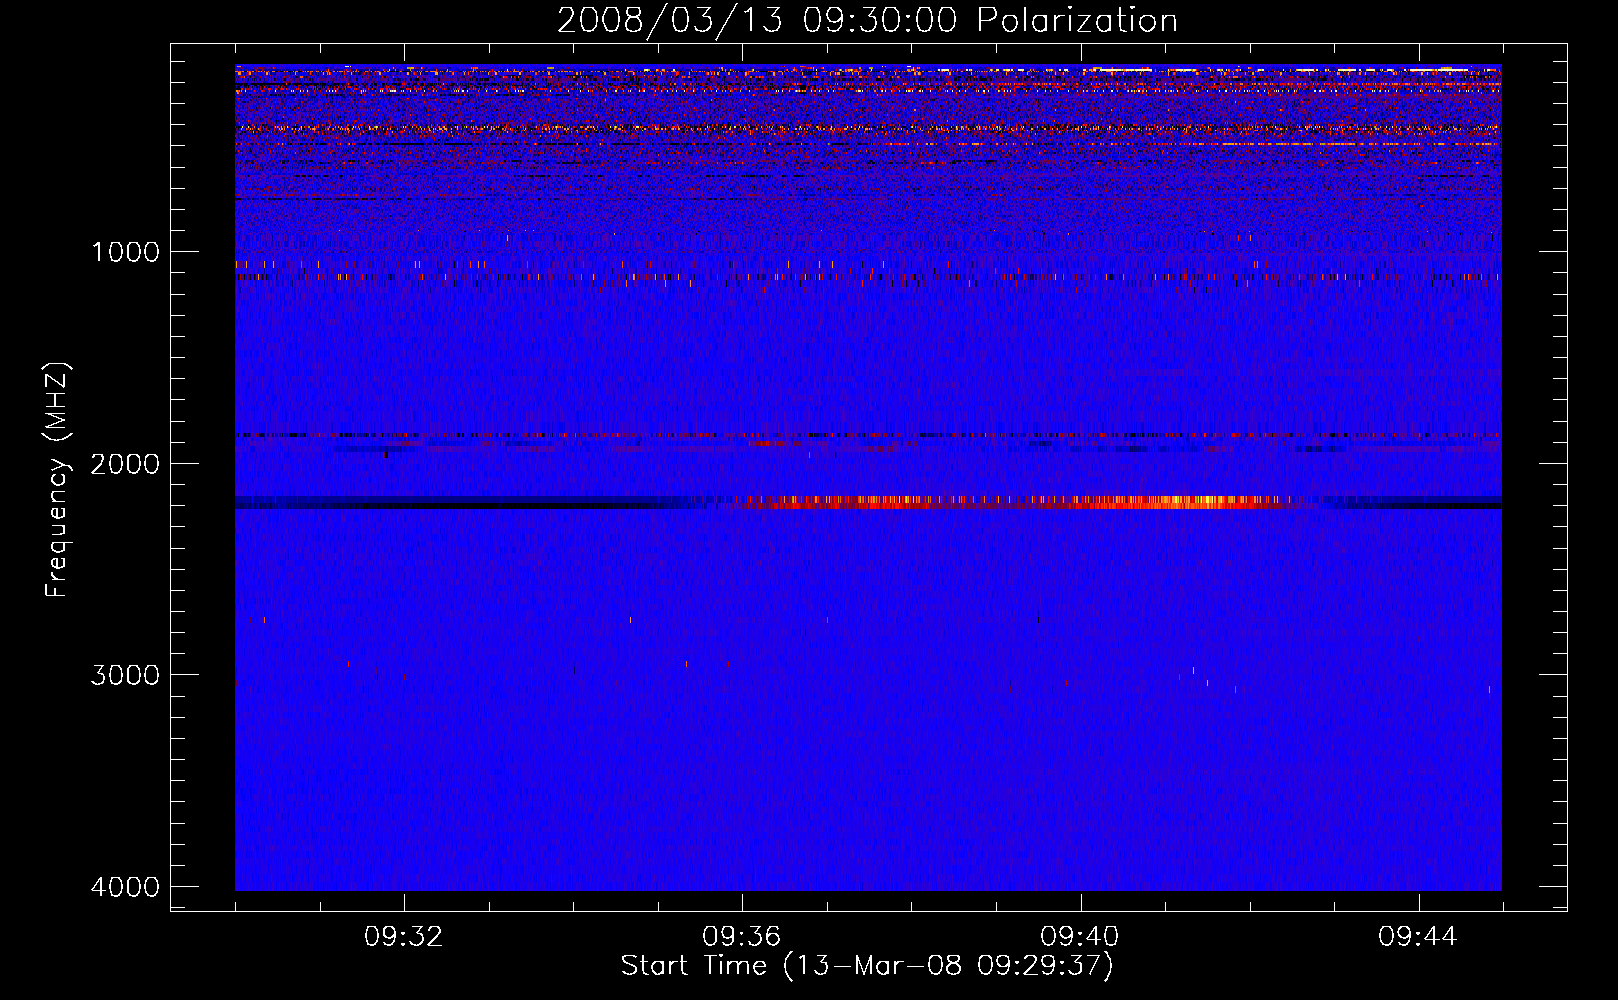Click the 'Start Time (13-Mar-08 09:29:37)' label
Screen dimensions: 1618x1000
[x=867, y=966]
